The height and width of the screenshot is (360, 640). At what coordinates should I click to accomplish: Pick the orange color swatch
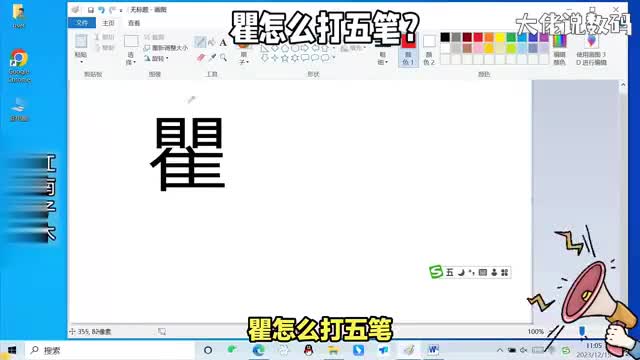[489, 38]
